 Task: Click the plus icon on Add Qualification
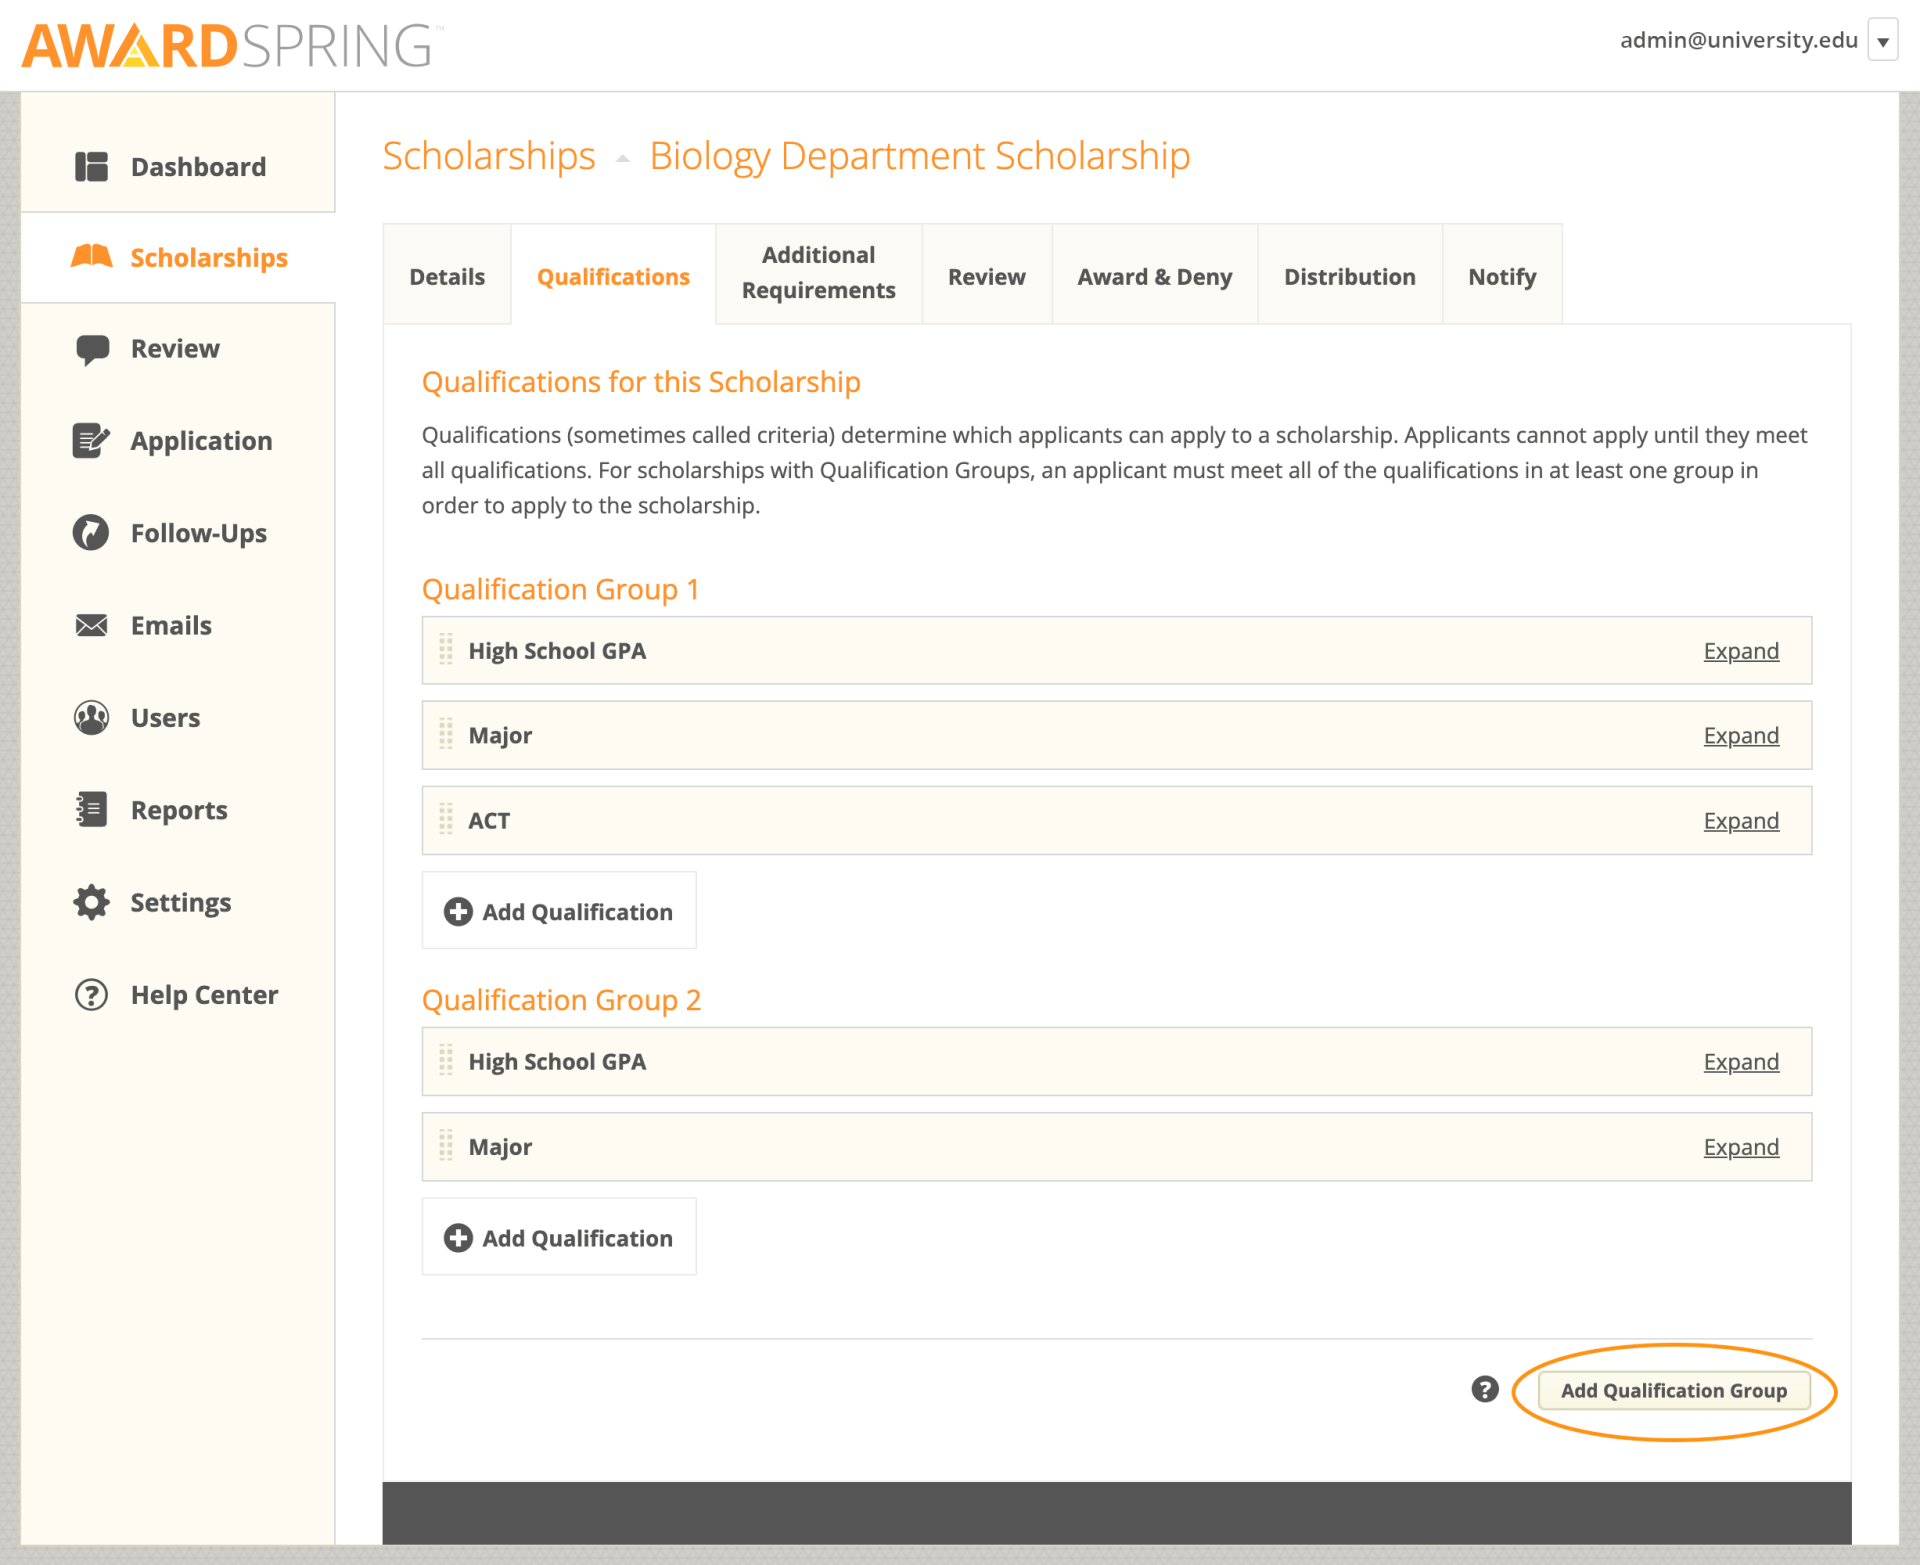point(457,911)
